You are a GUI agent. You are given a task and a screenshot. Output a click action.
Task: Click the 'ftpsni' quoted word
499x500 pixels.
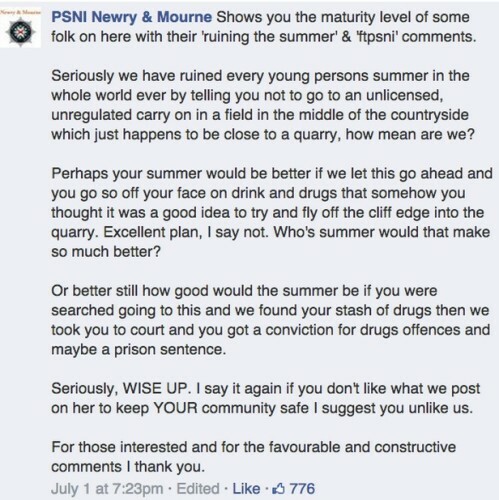(x=377, y=37)
